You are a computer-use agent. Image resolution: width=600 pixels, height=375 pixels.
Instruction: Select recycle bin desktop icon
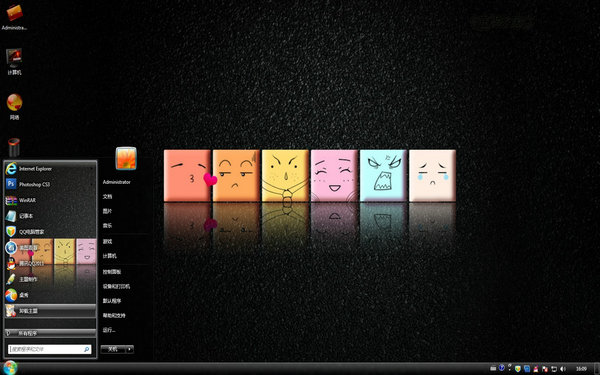tap(14, 148)
